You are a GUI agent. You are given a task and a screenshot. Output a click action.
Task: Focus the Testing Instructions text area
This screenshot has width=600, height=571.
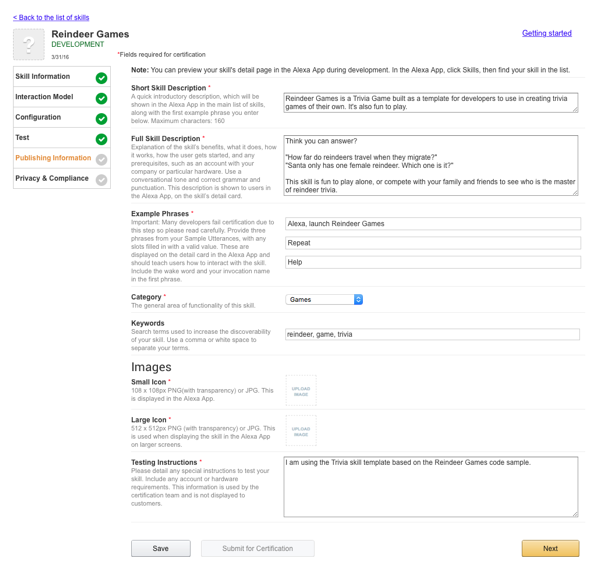point(430,487)
